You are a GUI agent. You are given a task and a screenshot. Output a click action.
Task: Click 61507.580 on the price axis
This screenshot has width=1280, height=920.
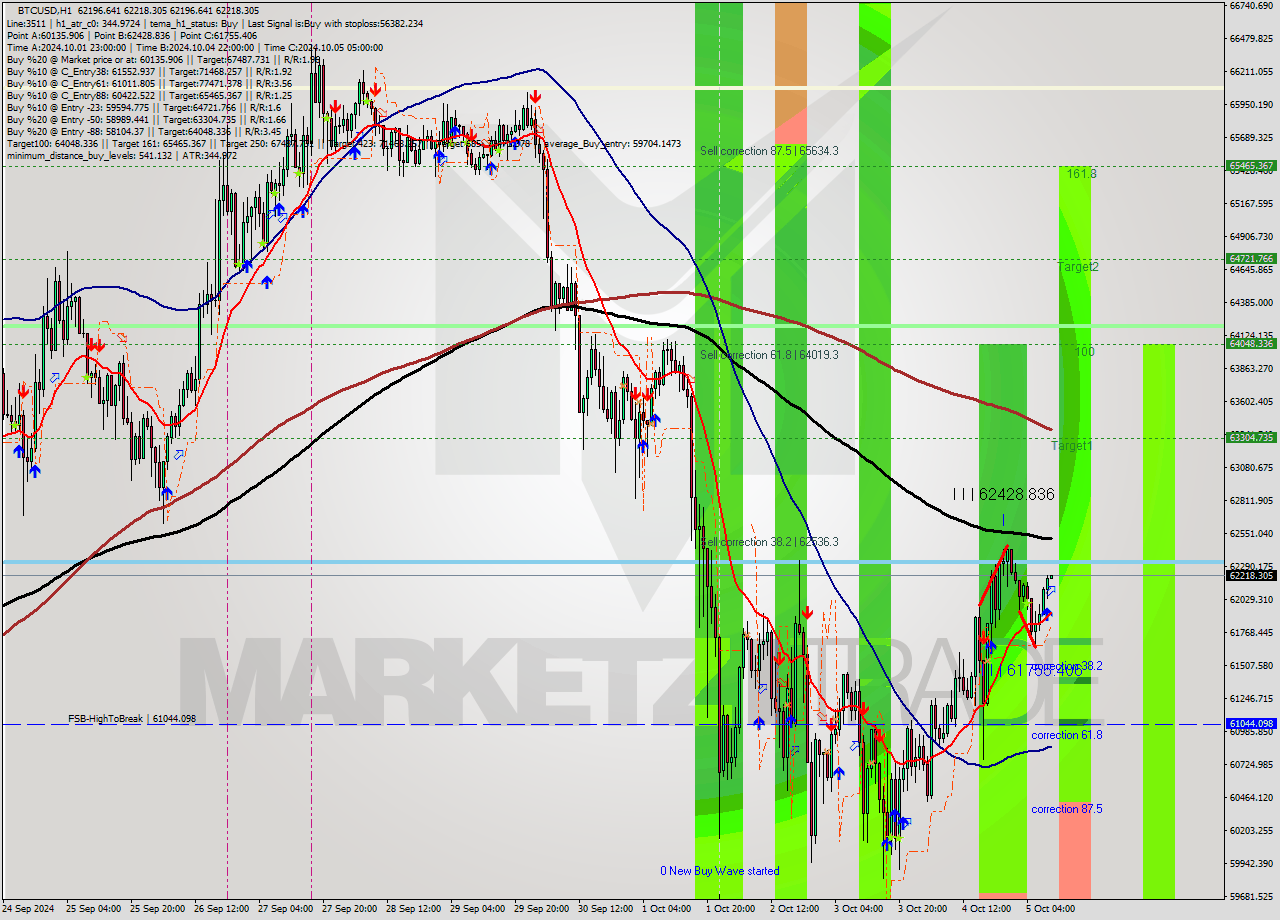point(1250,665)
